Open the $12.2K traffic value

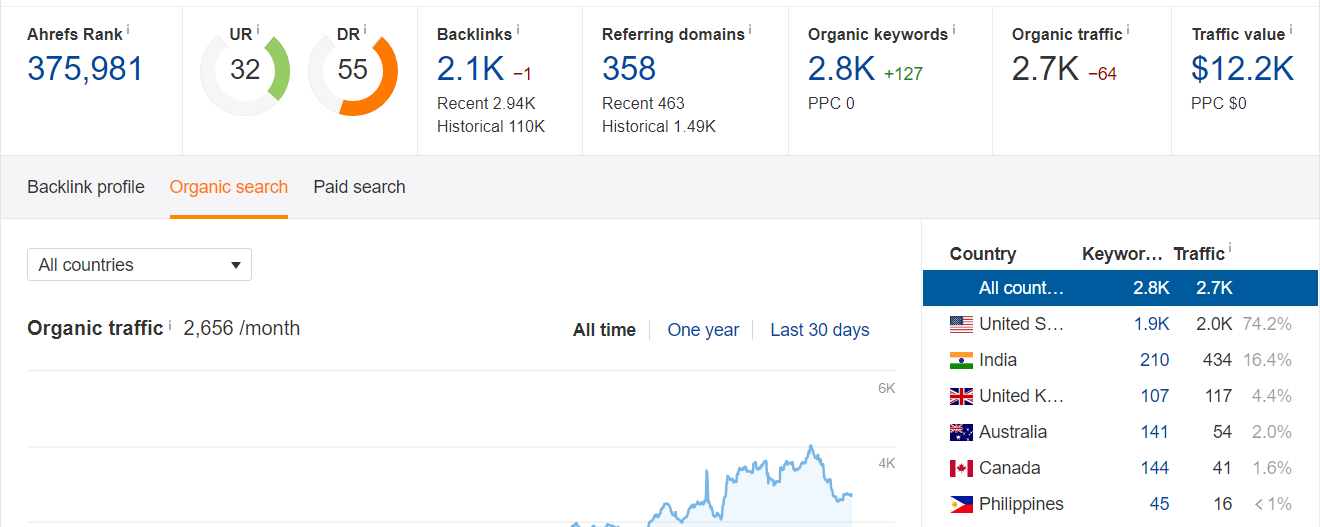(x=1243, y=69)
